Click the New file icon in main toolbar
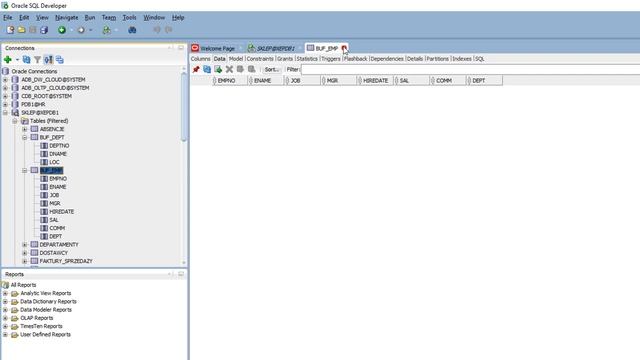640x360 pixels. [x=10, y=30]
